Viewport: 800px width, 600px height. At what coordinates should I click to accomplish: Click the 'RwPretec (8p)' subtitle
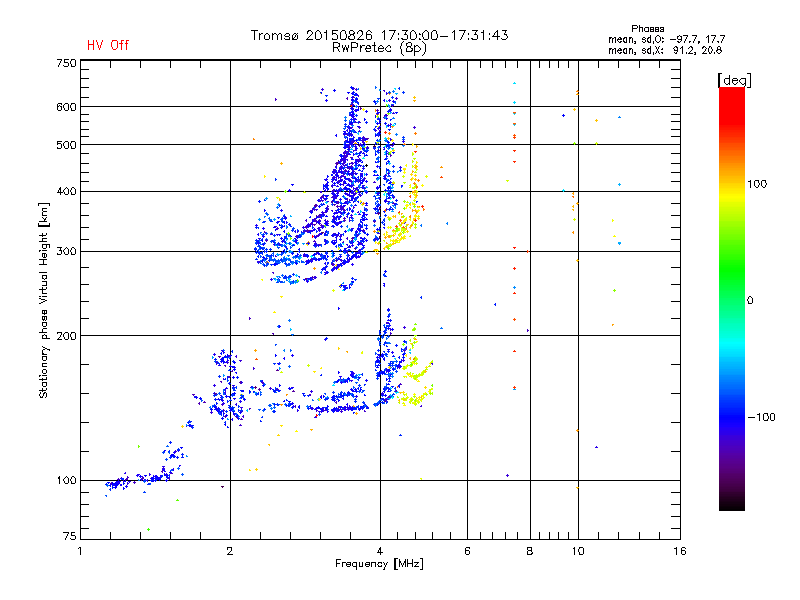[379, 48]
